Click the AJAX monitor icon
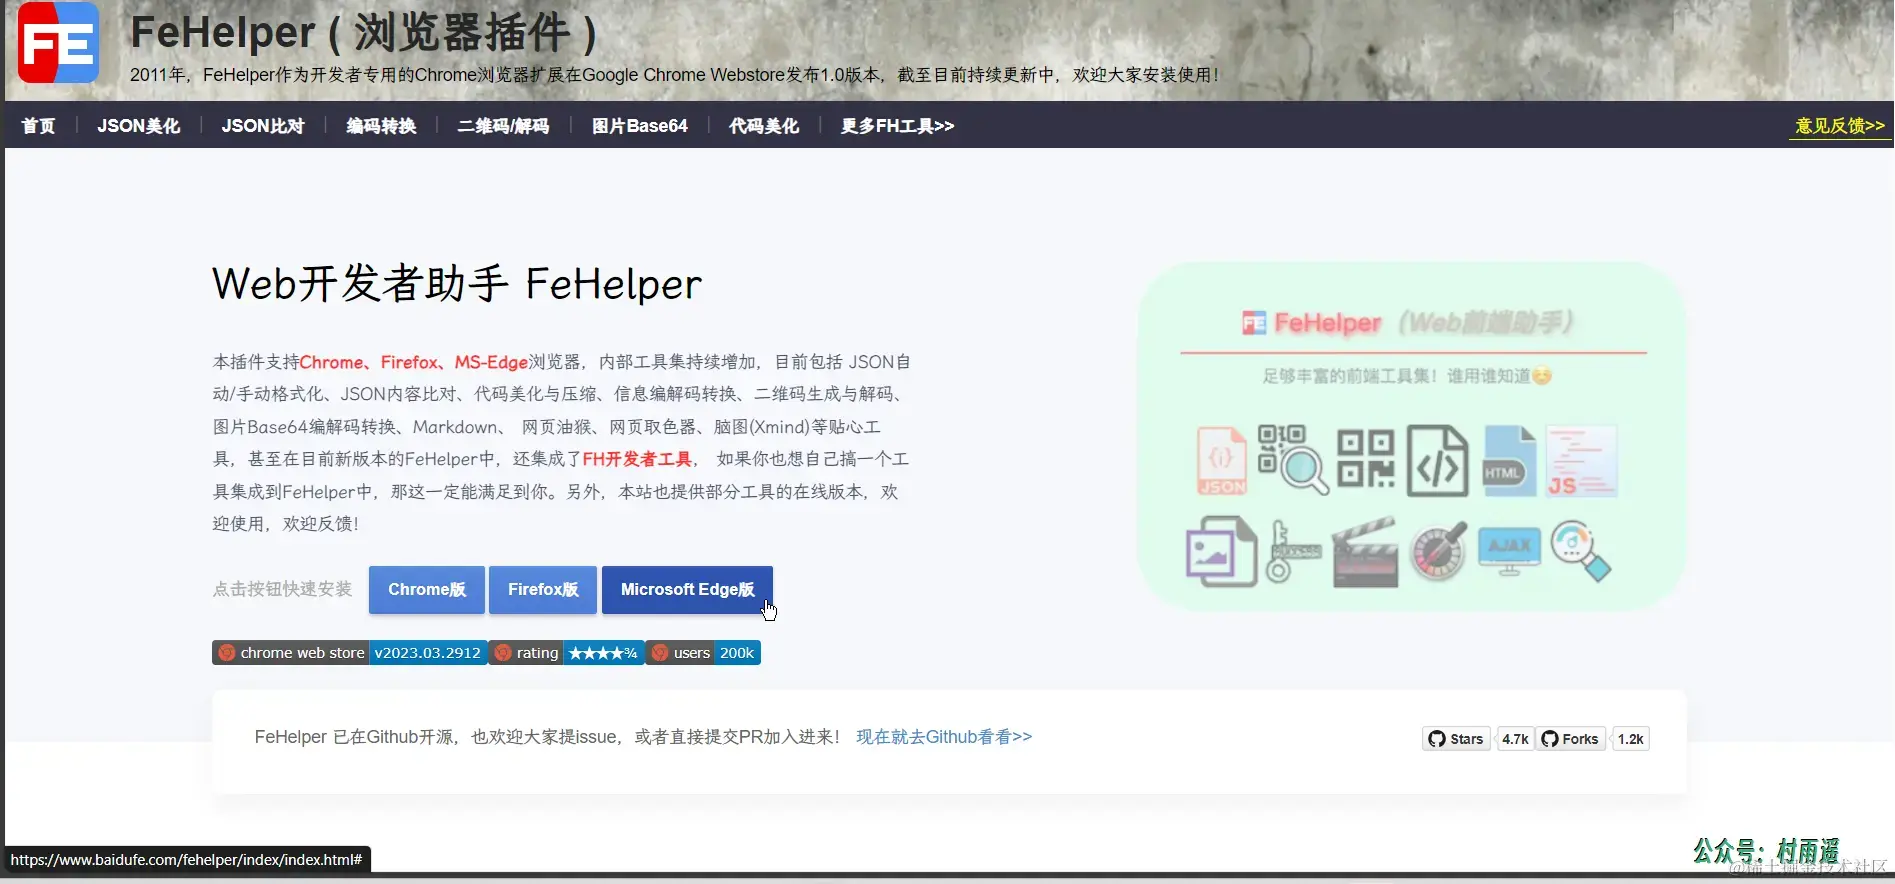 [1509, 550]
